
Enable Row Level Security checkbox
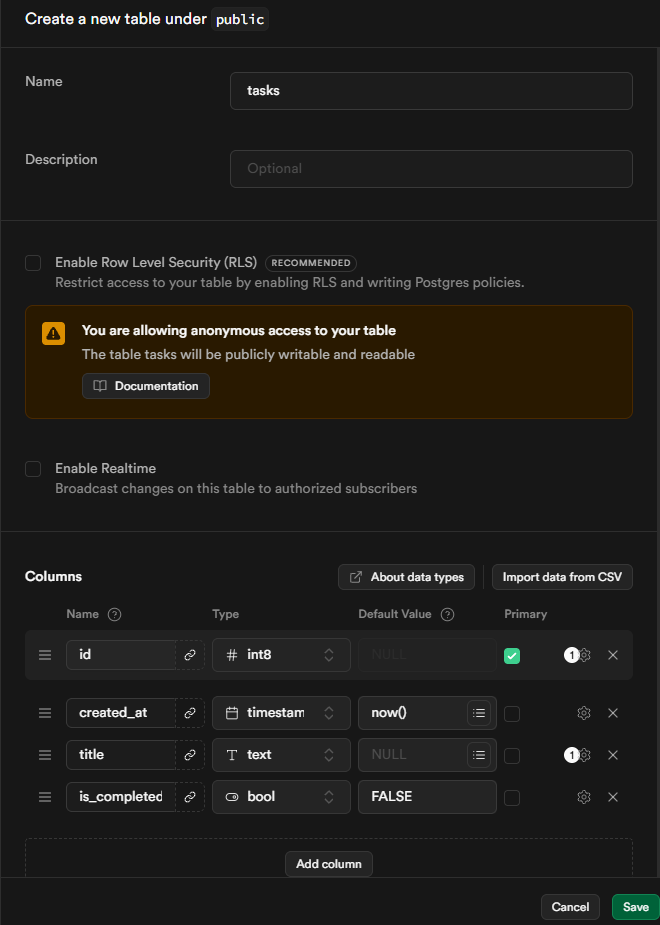[x=33, y=263]
